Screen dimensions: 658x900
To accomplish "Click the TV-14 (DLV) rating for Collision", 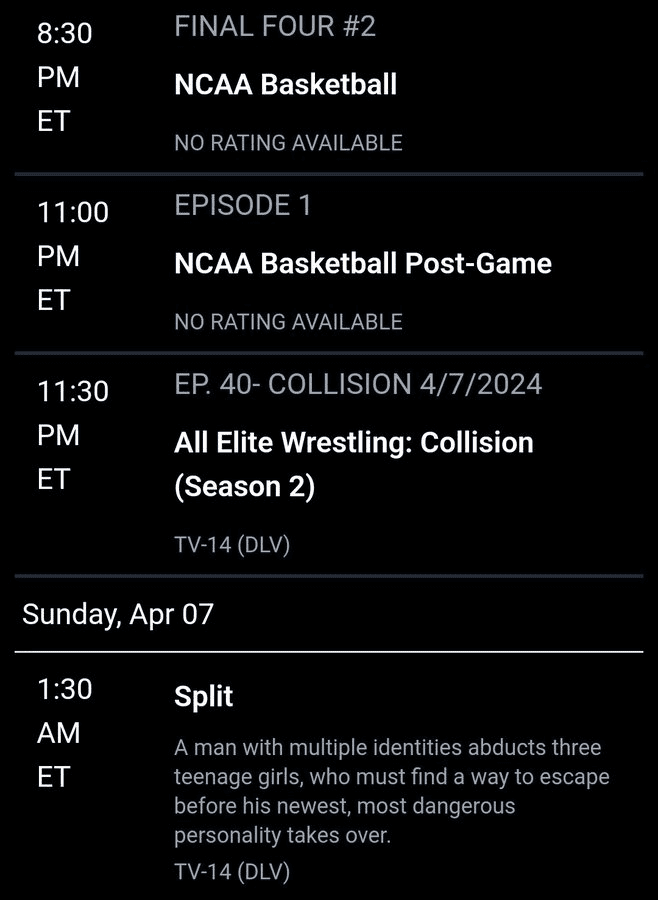I will pos(230,545).
